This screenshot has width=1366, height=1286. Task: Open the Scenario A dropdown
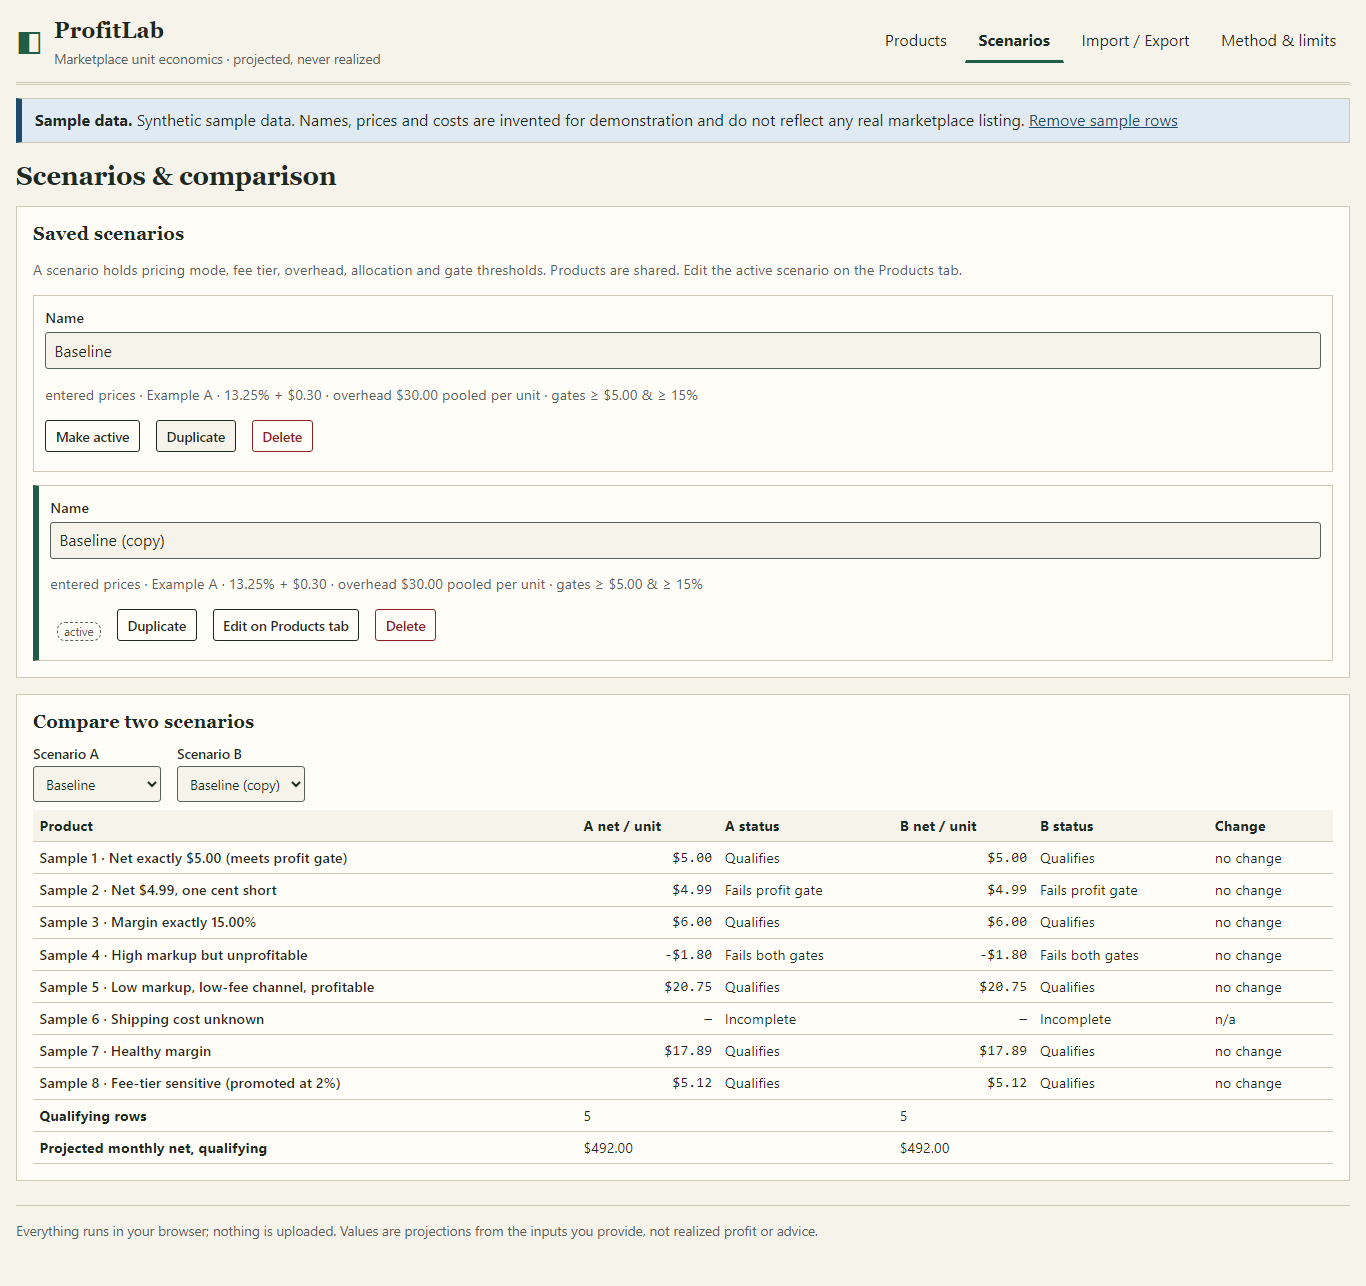(97, 785)
